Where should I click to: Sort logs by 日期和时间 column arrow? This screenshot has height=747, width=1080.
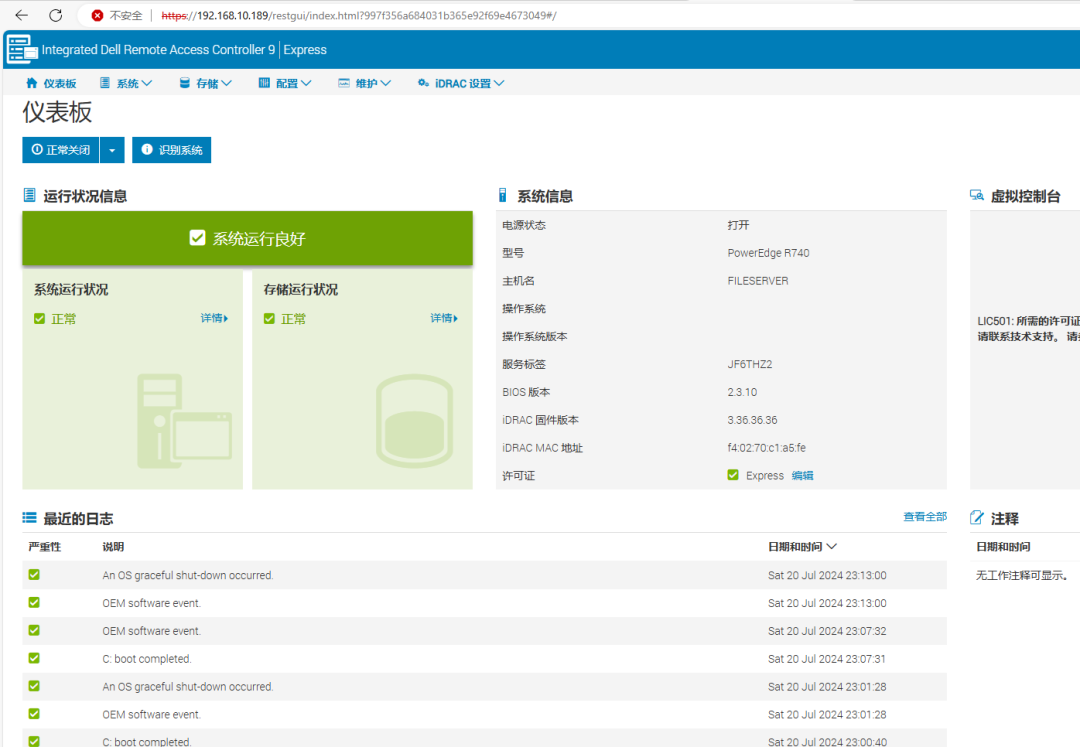[832, 547]
